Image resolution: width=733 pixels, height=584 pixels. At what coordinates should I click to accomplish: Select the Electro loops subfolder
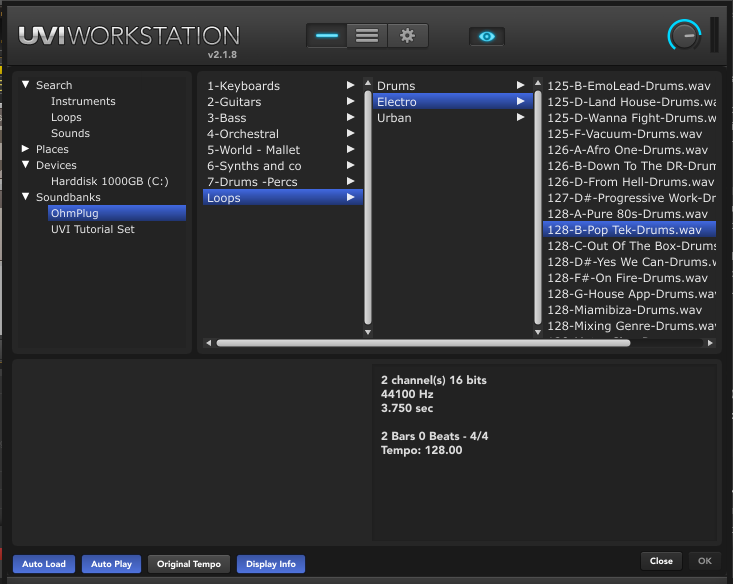tap(452, 101)
